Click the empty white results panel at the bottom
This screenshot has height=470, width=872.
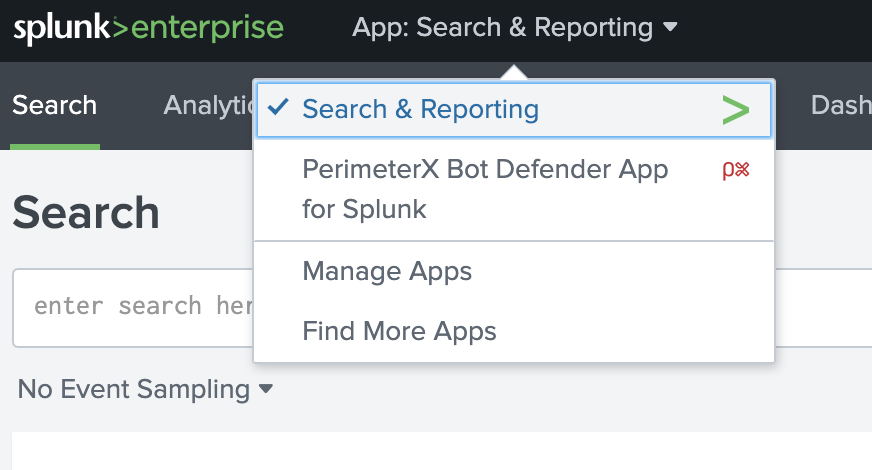[440, 451]
